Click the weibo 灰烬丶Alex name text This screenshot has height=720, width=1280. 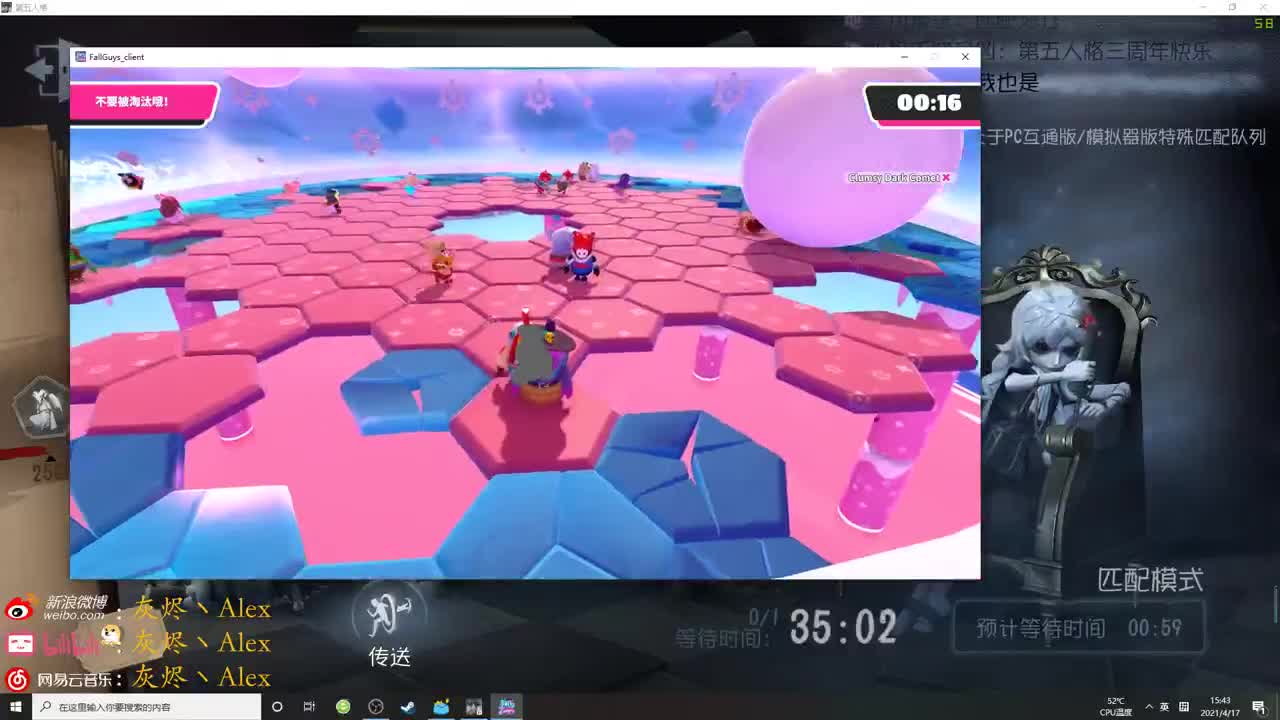(x=202, y=608)
